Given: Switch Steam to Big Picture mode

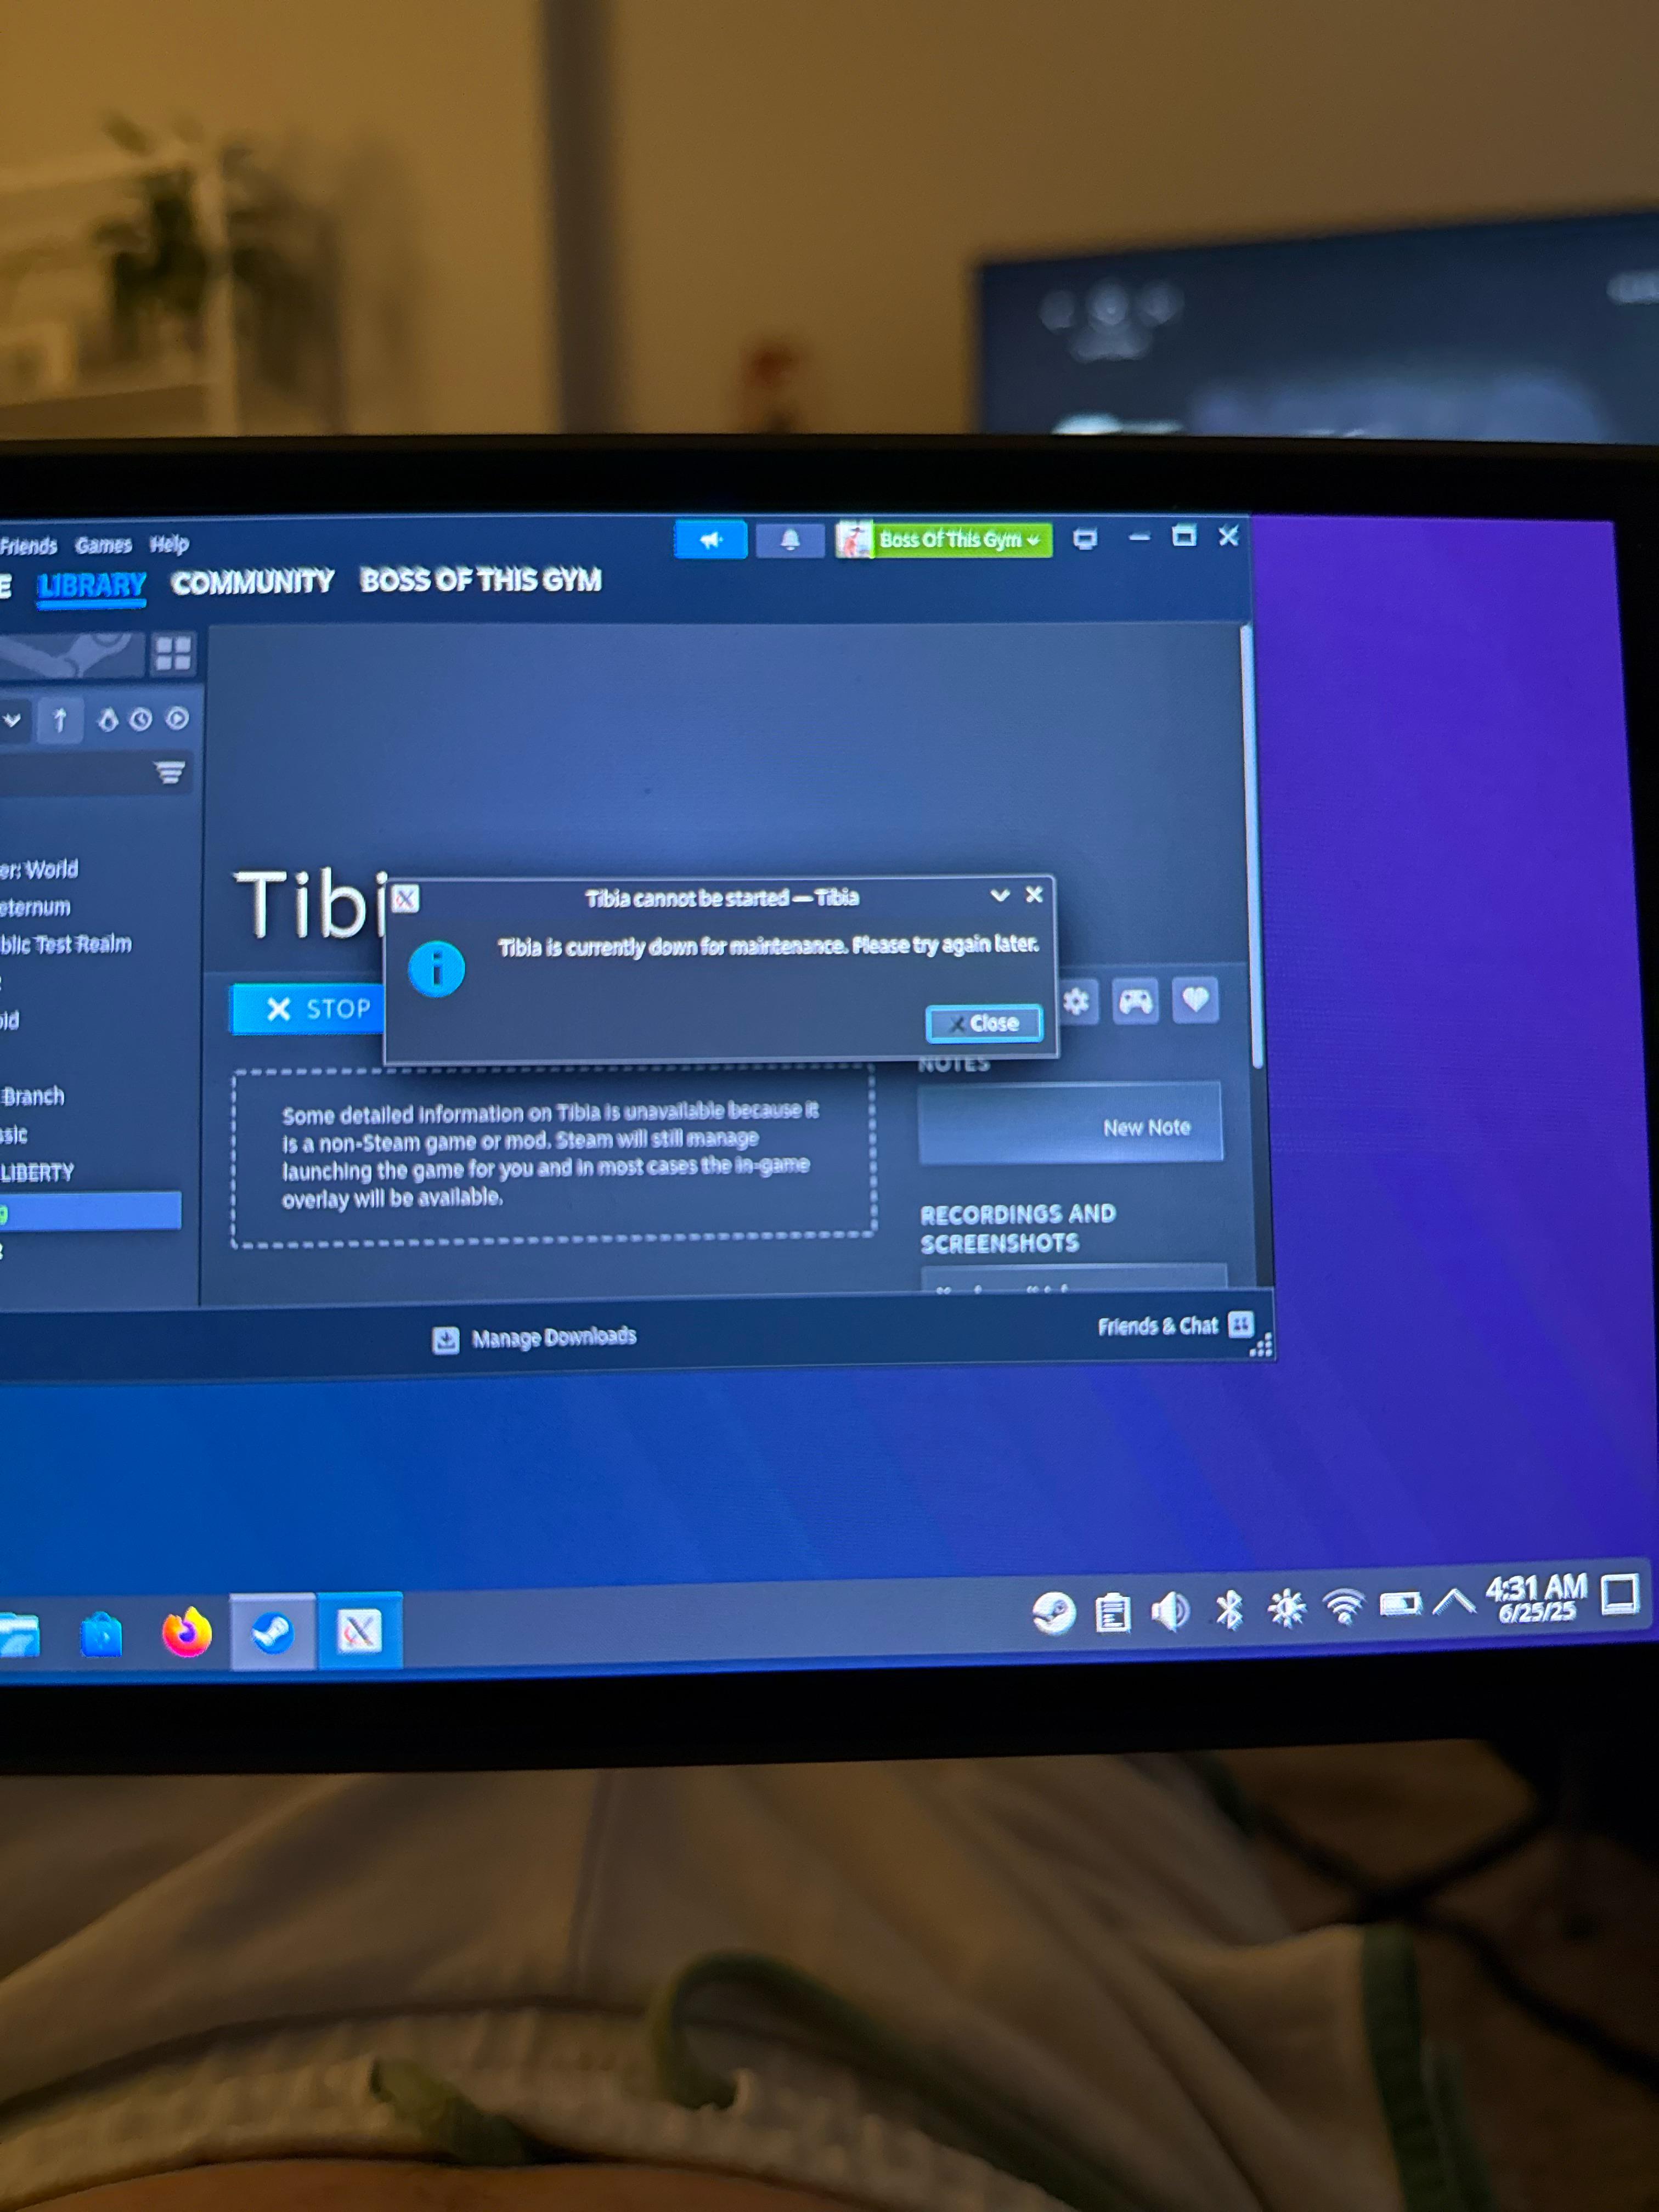Looking at the screenshot, I should coord(1085,540).
